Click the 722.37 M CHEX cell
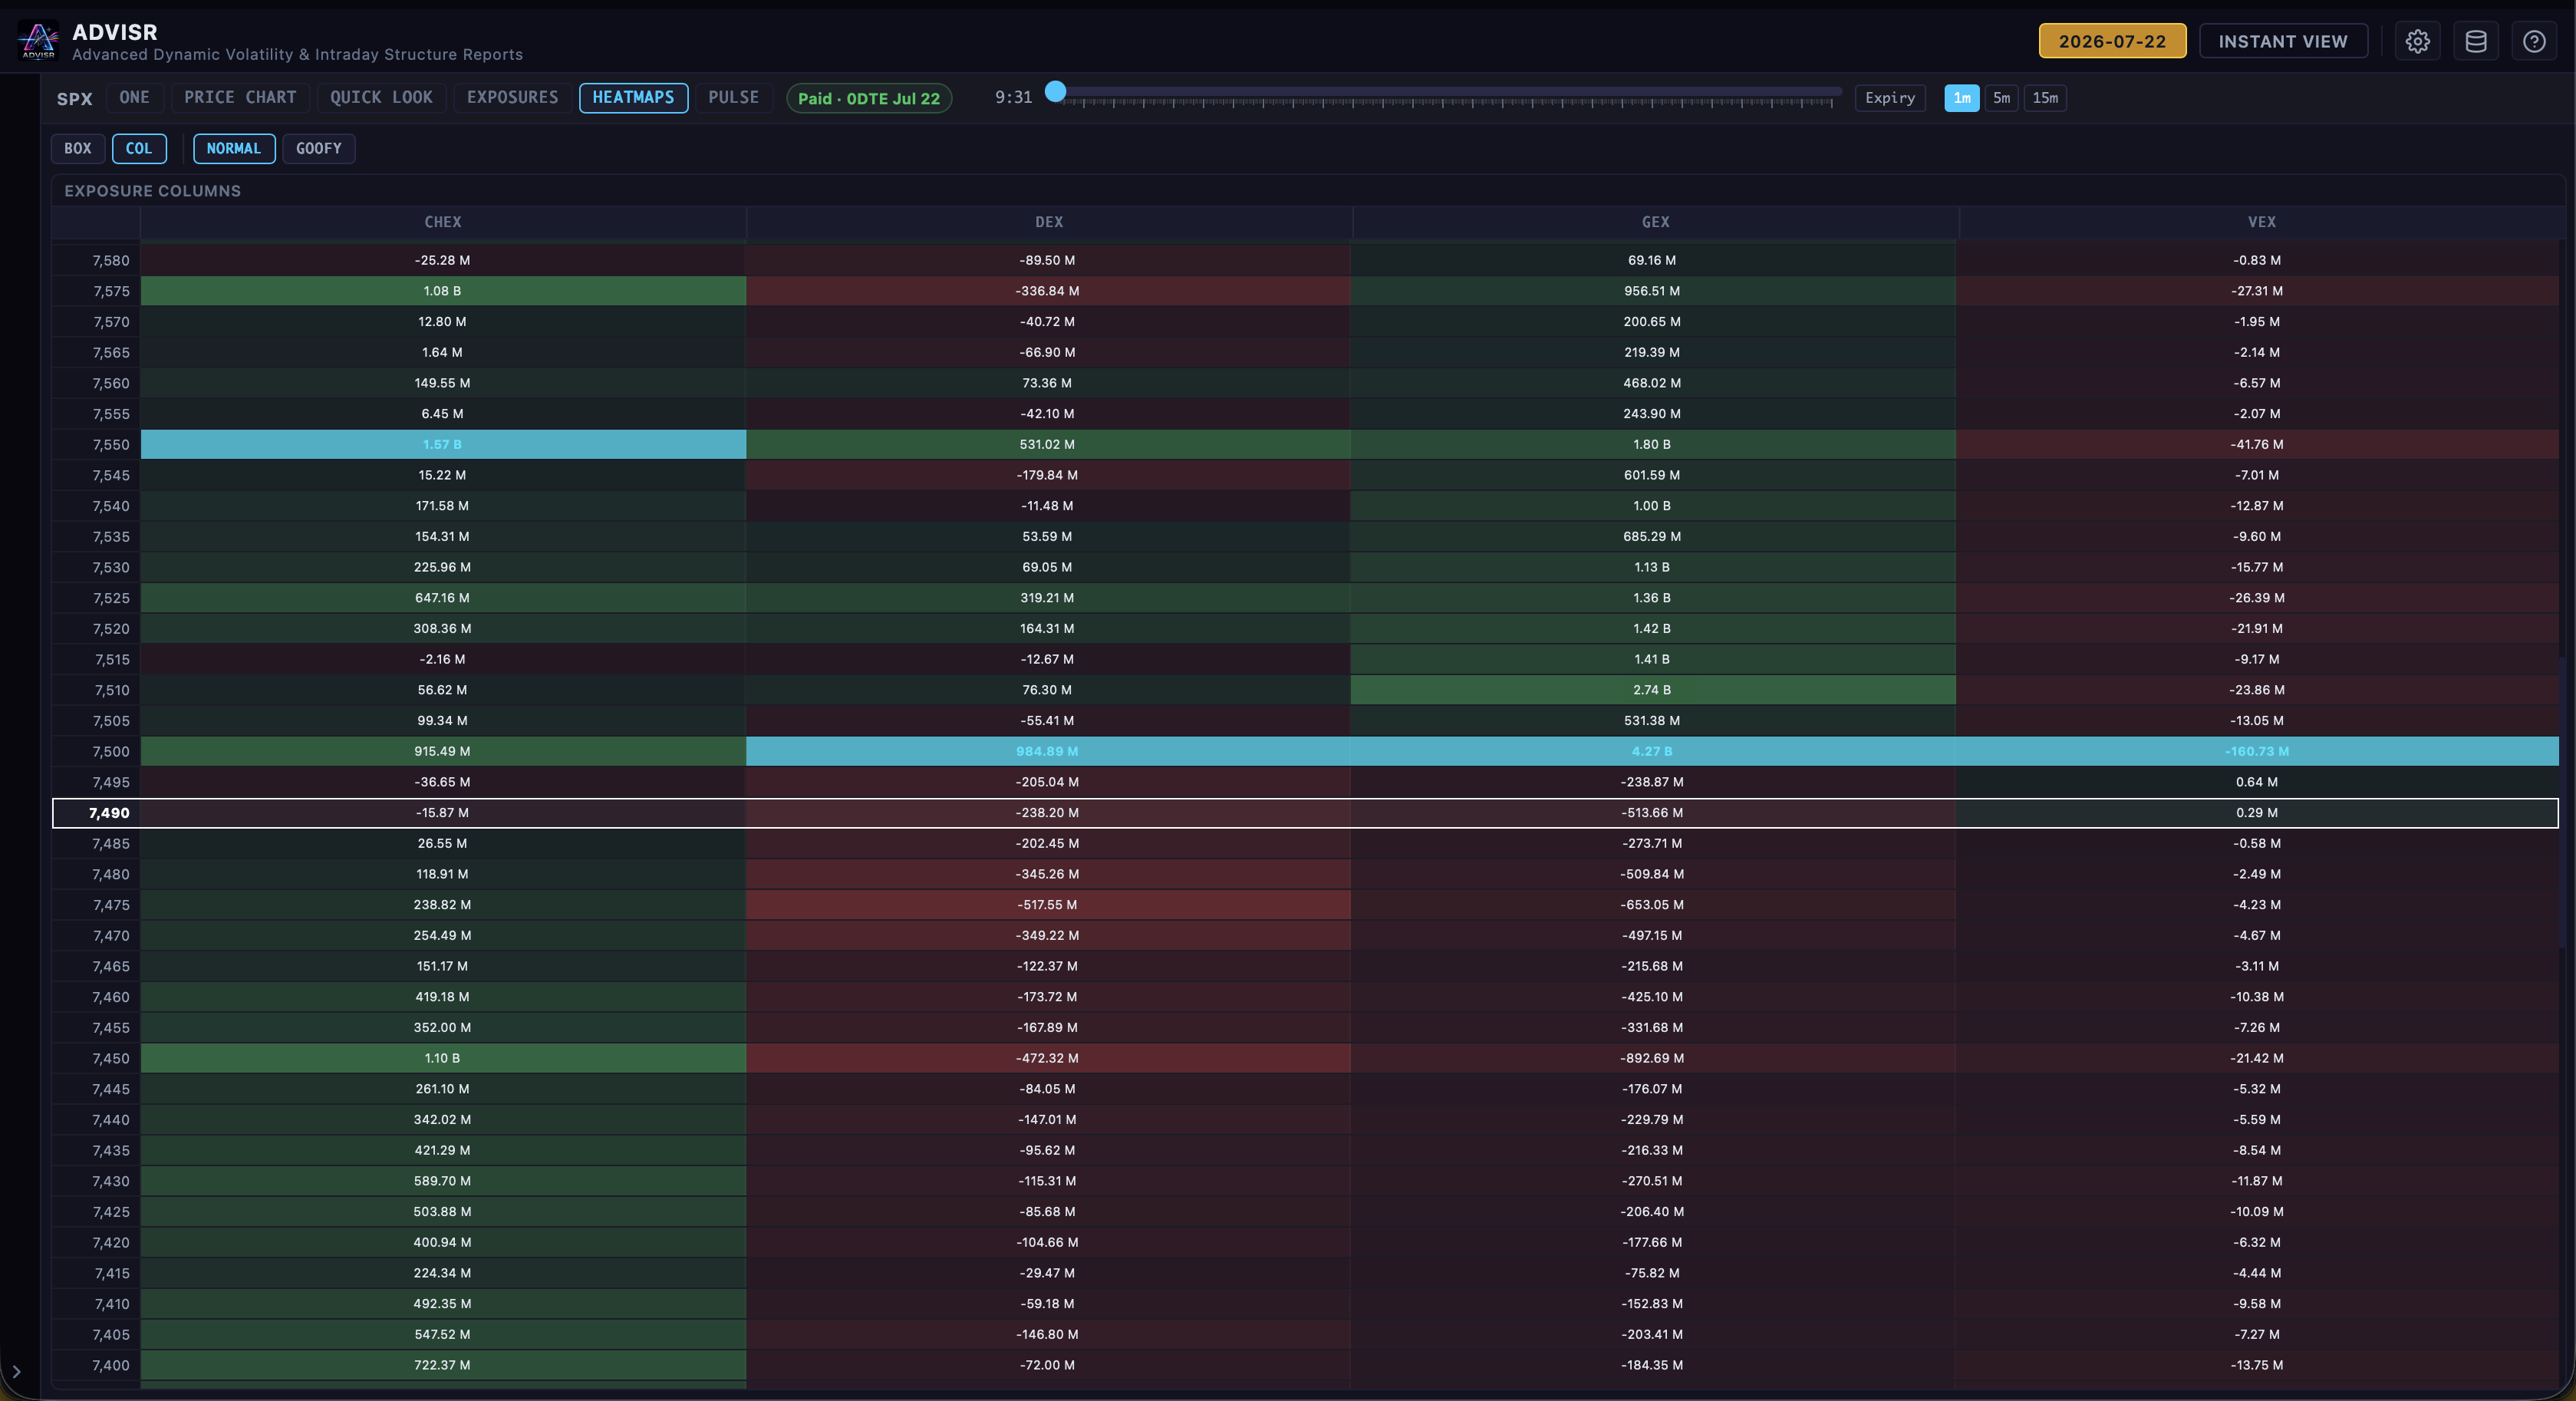 442,1365
